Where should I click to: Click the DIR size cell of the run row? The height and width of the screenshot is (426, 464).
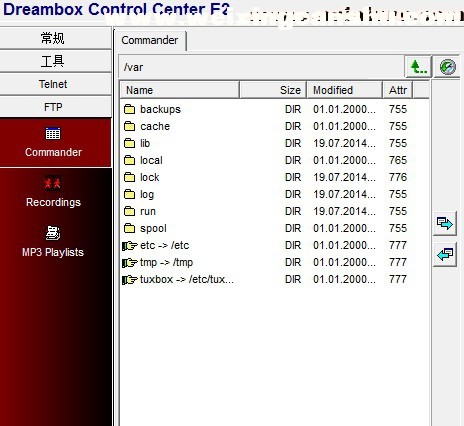[x=293, y=211]
